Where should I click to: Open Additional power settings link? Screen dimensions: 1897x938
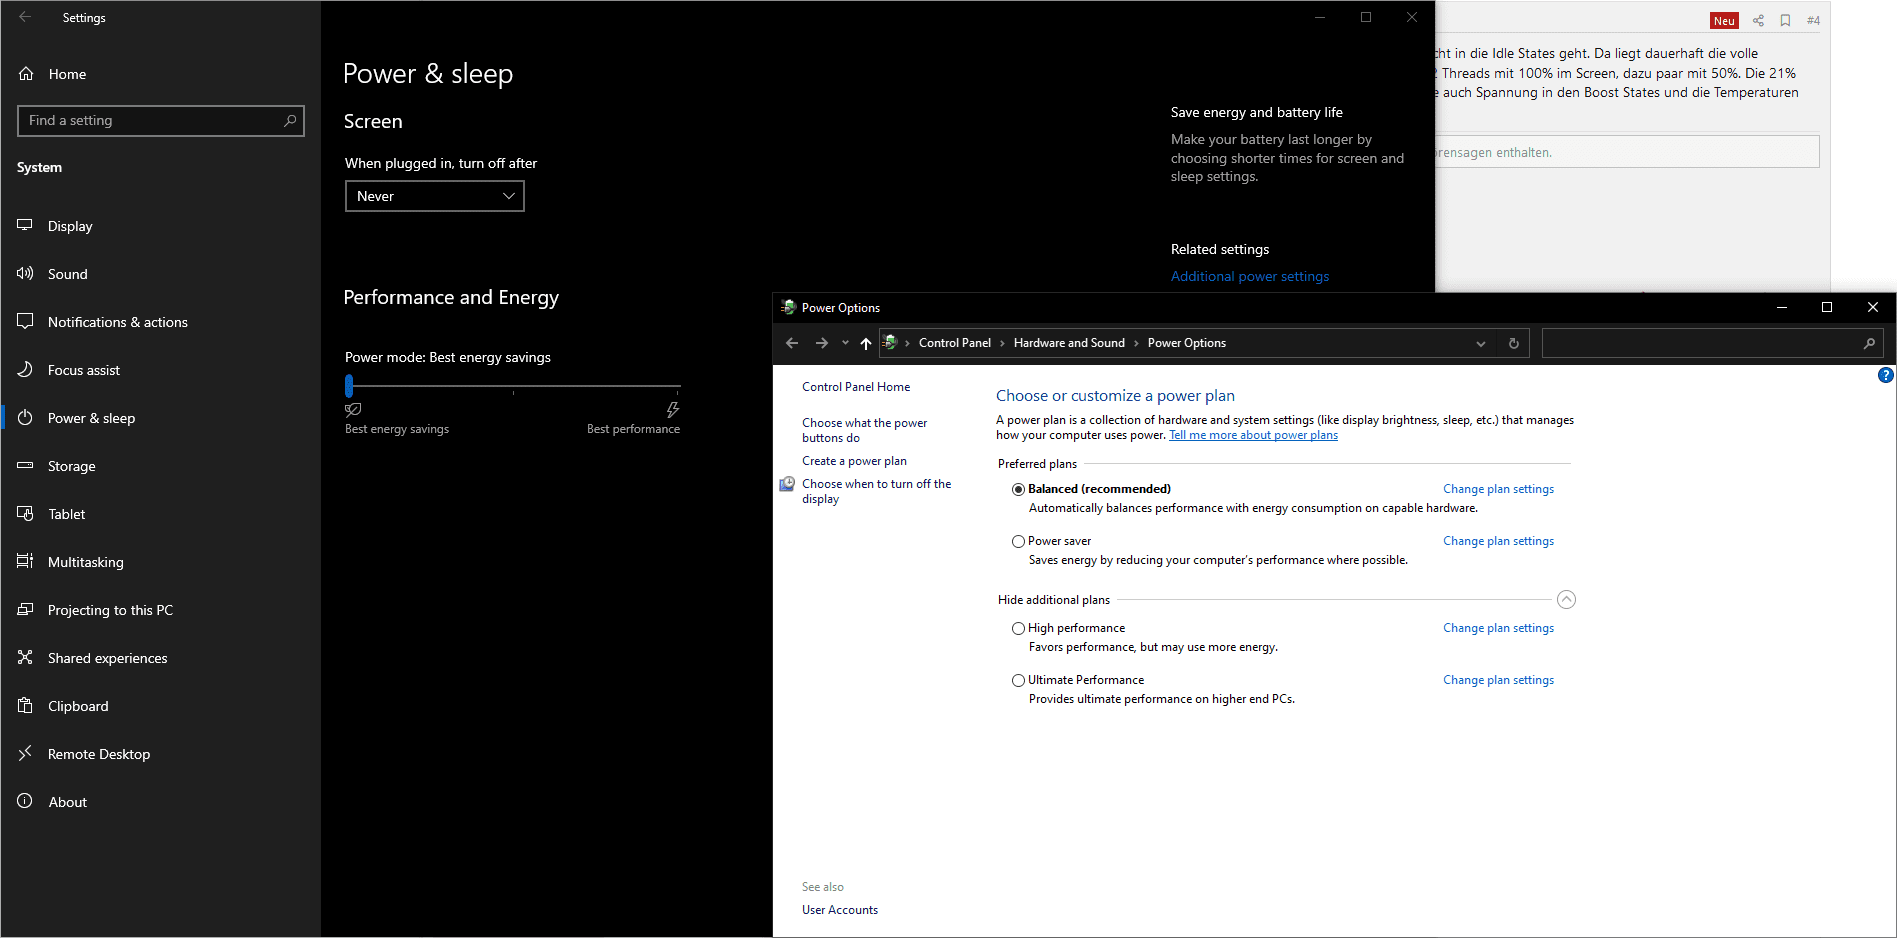pos(1250,276)
